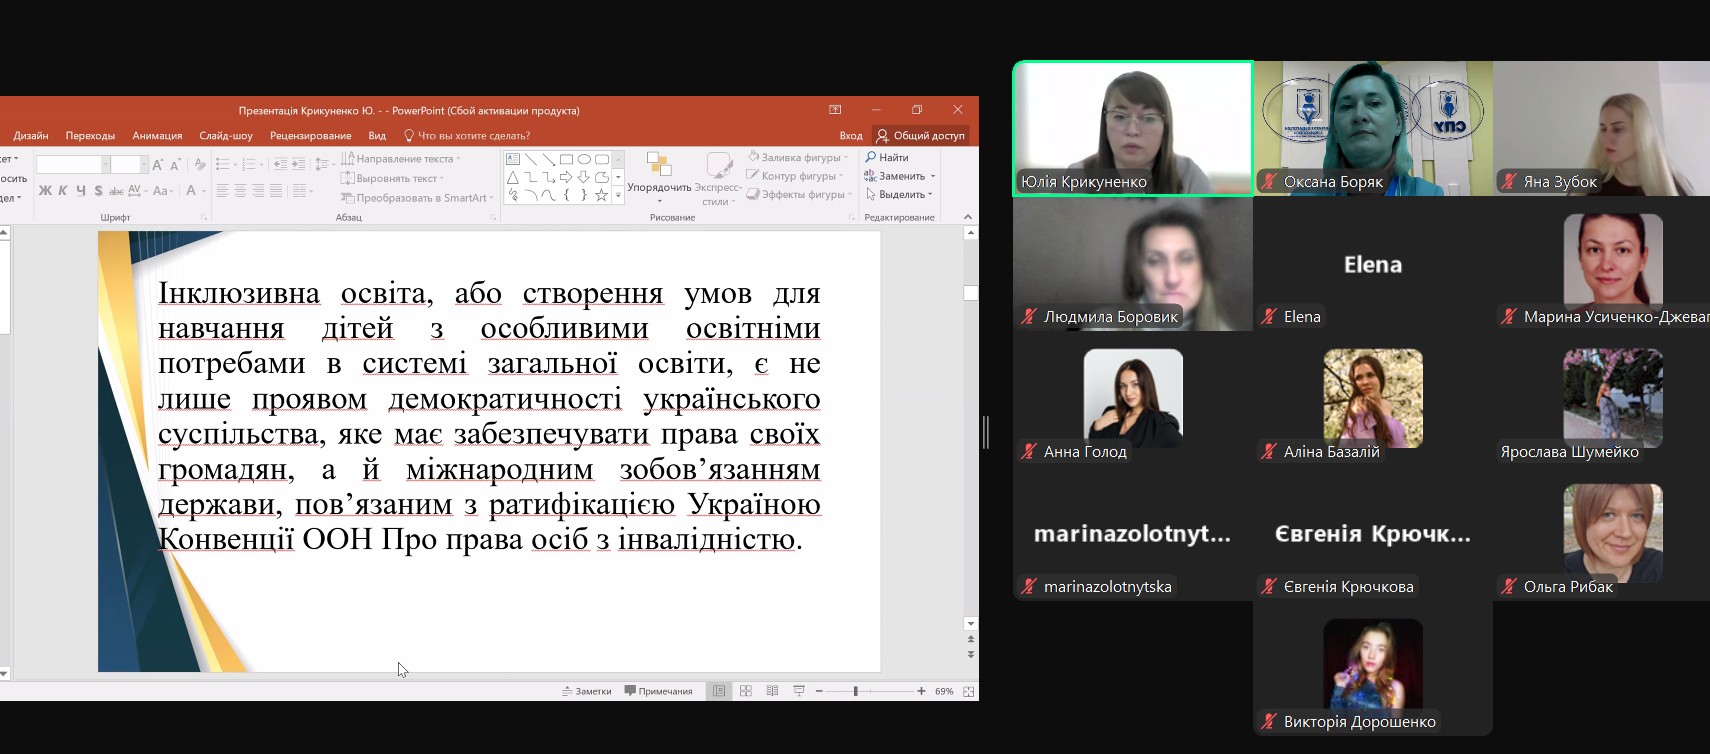1710x754 pixels.
Task: Switch to Slide Sorter view
Action: click(746, 691)
